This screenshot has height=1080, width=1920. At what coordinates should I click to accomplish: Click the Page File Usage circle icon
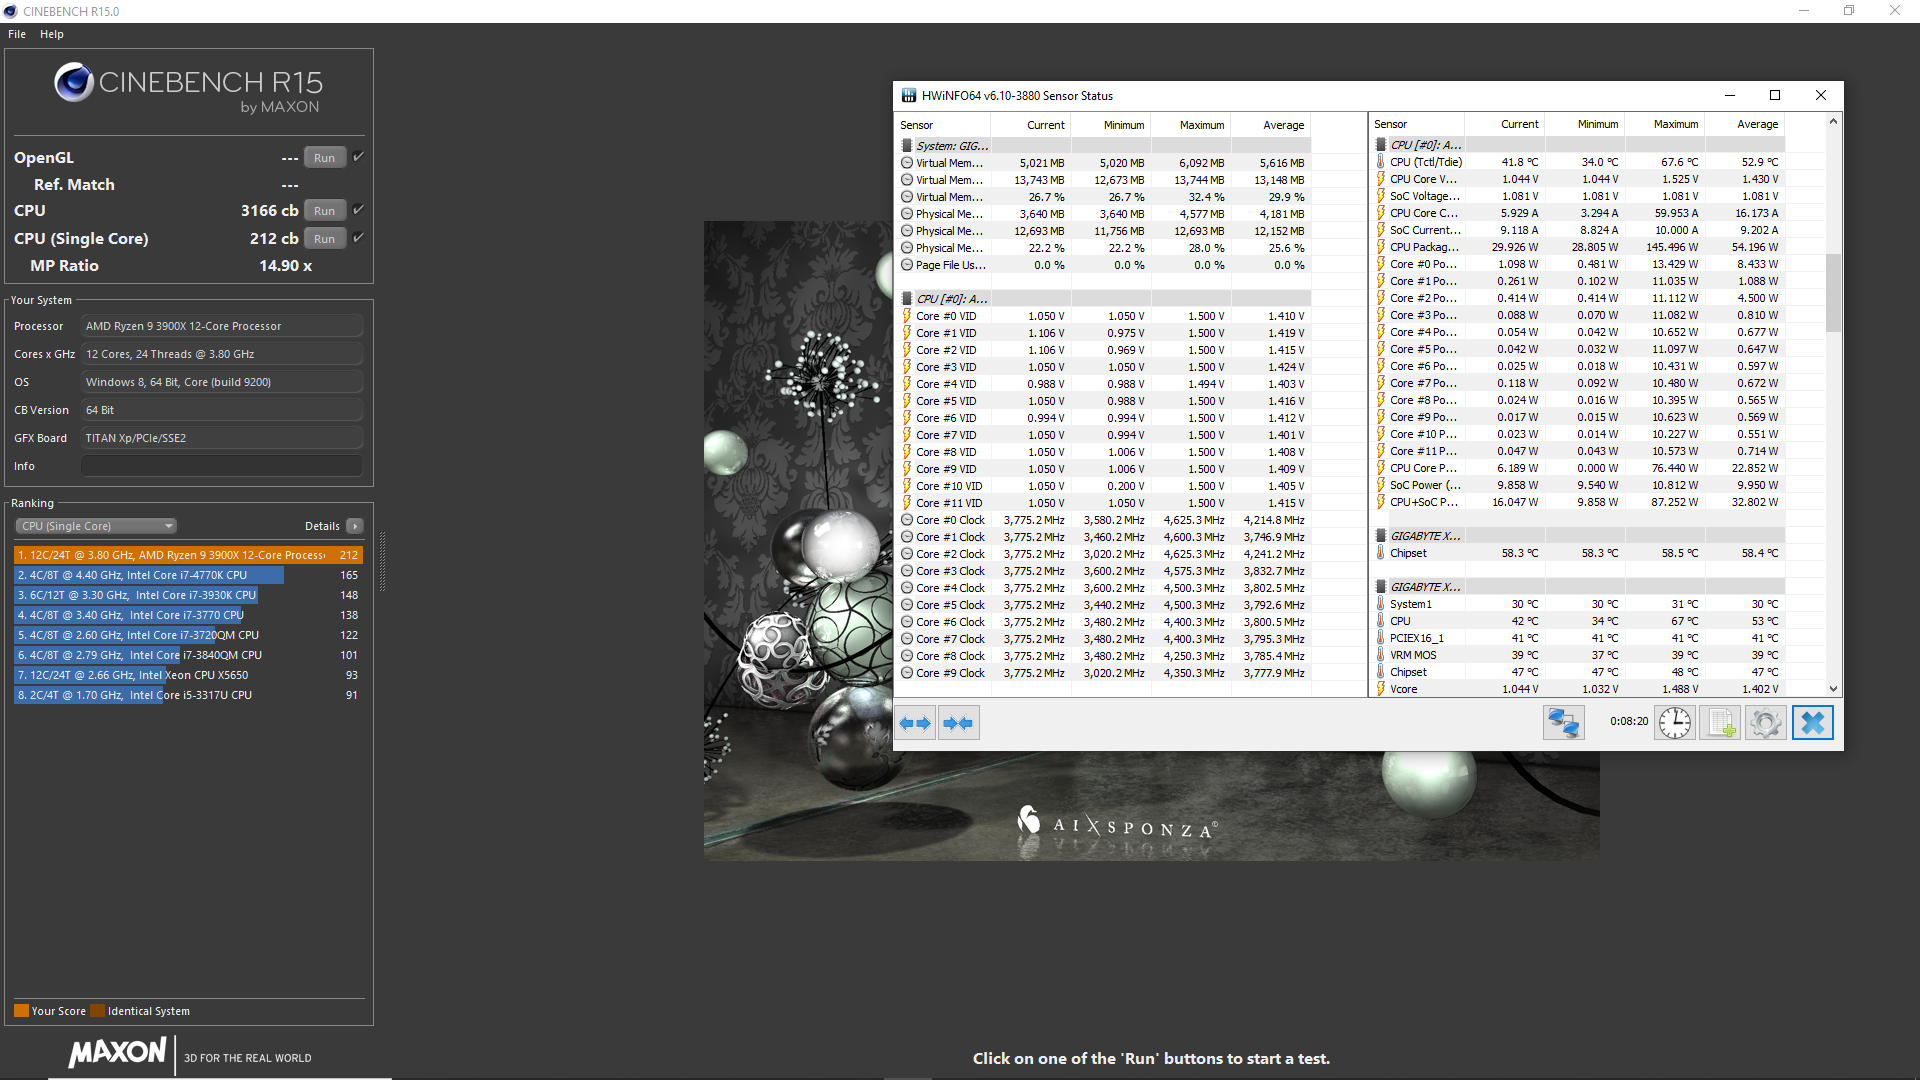pos(907,265)
